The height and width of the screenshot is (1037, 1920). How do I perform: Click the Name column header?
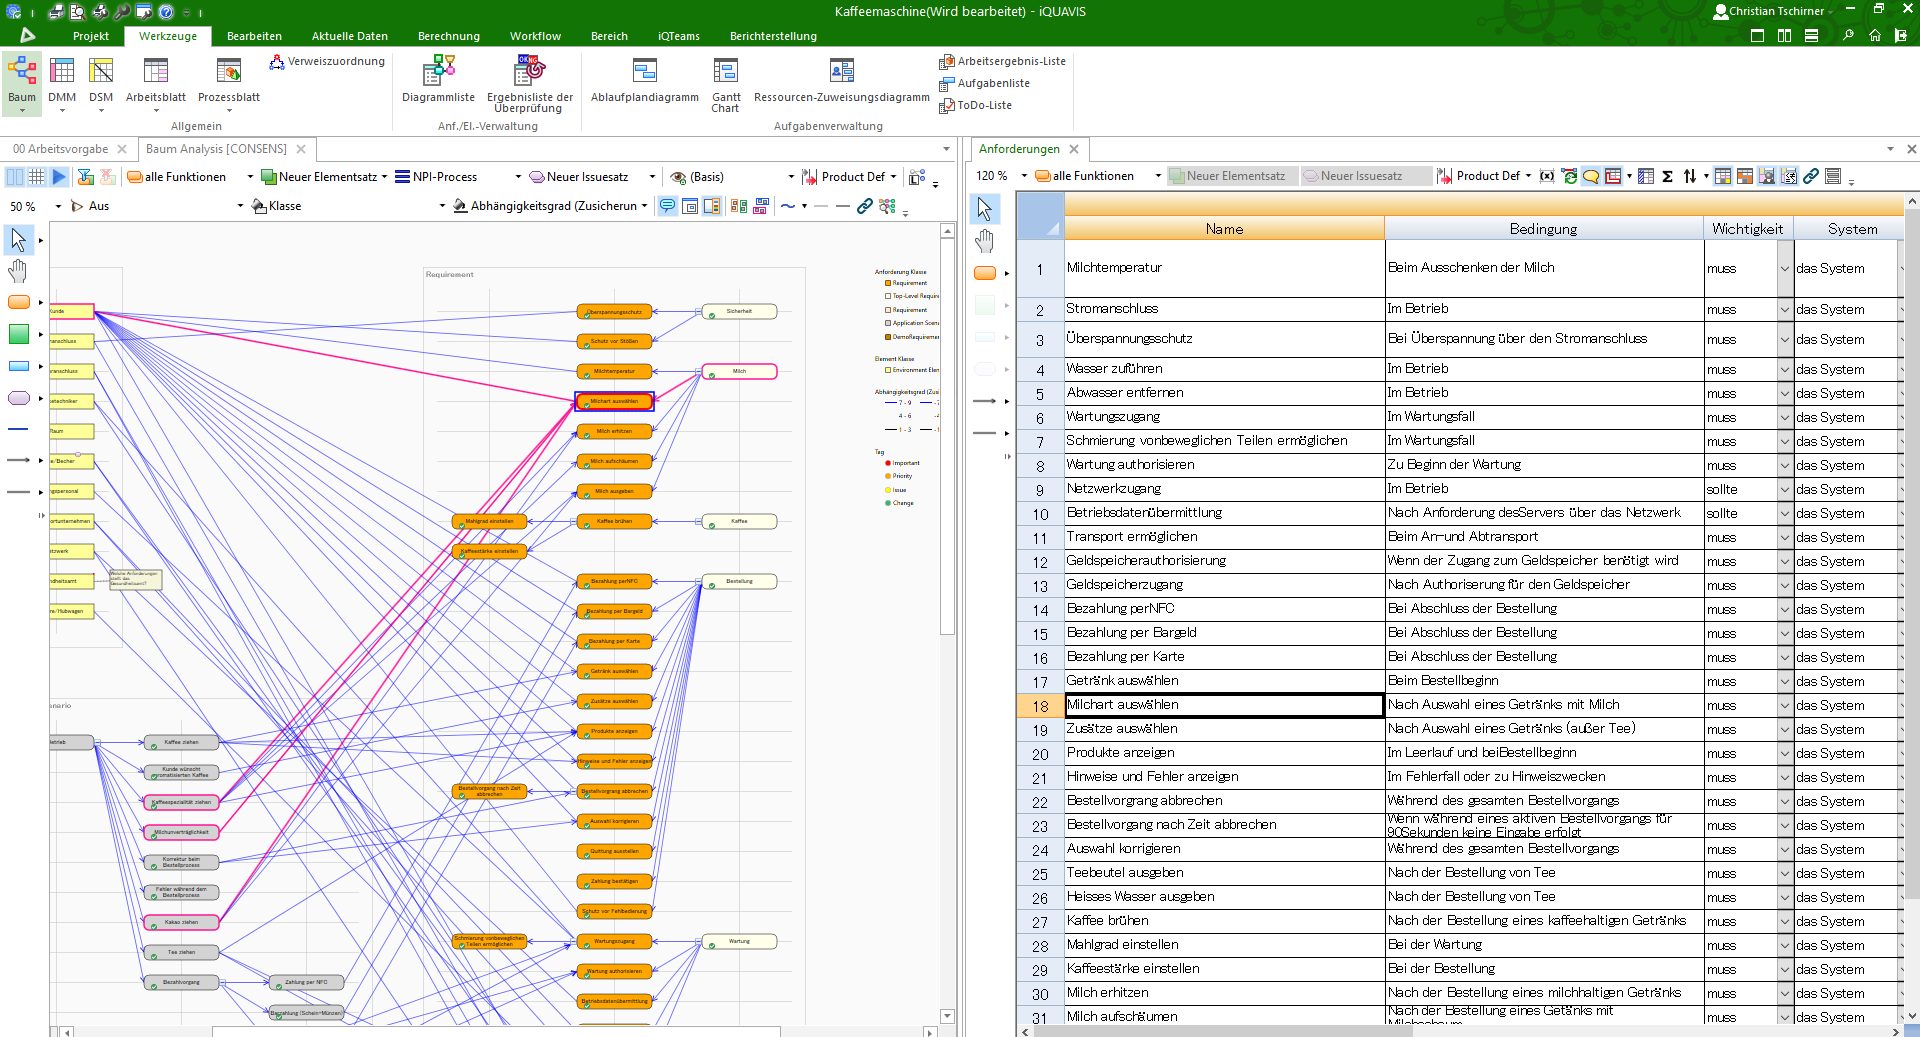(1224, 229)
